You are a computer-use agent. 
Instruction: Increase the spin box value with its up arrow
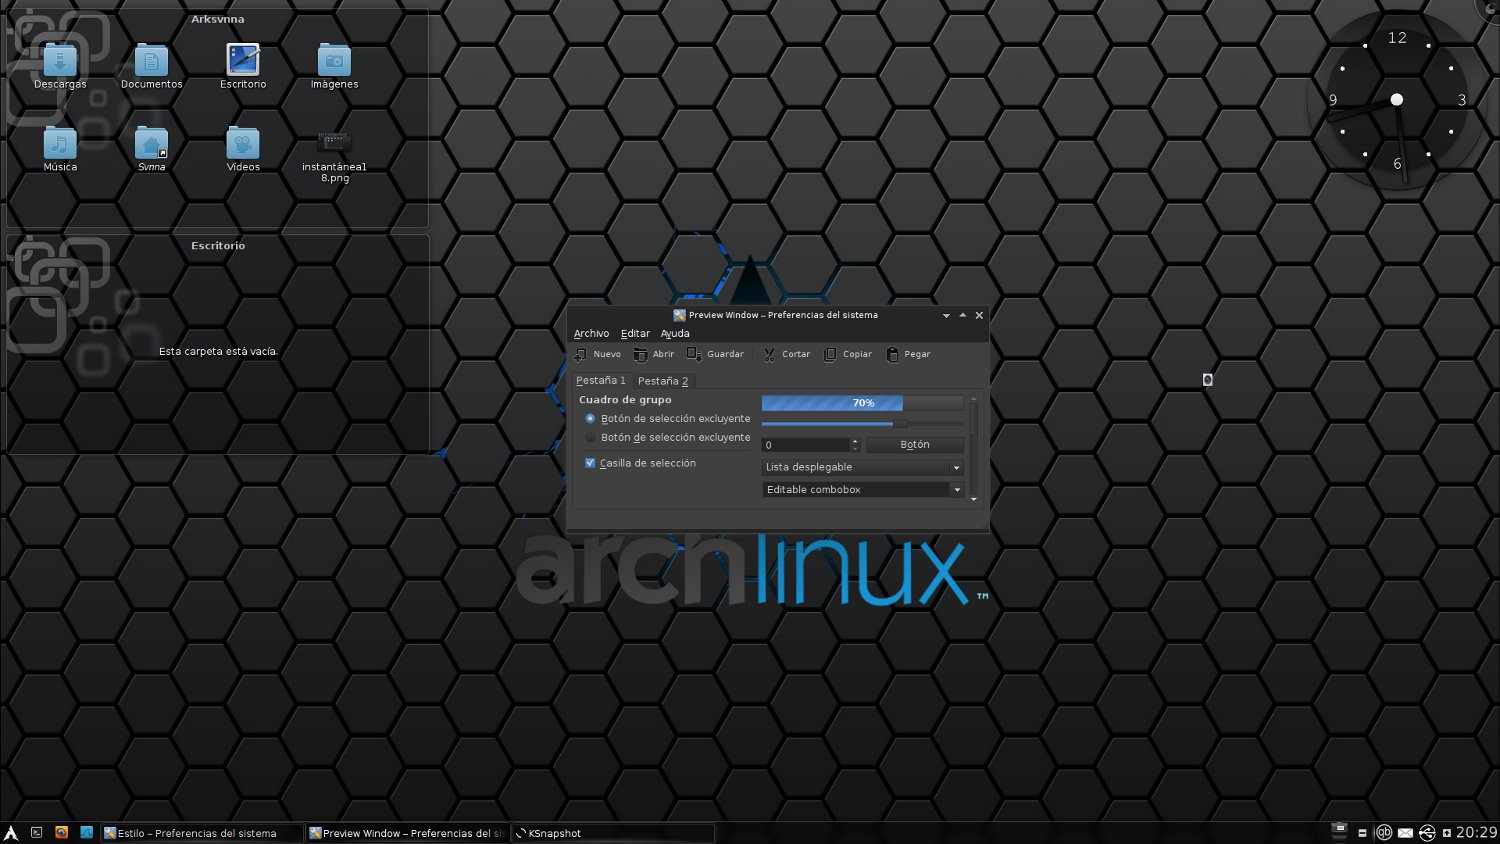(x=854, y=441)
